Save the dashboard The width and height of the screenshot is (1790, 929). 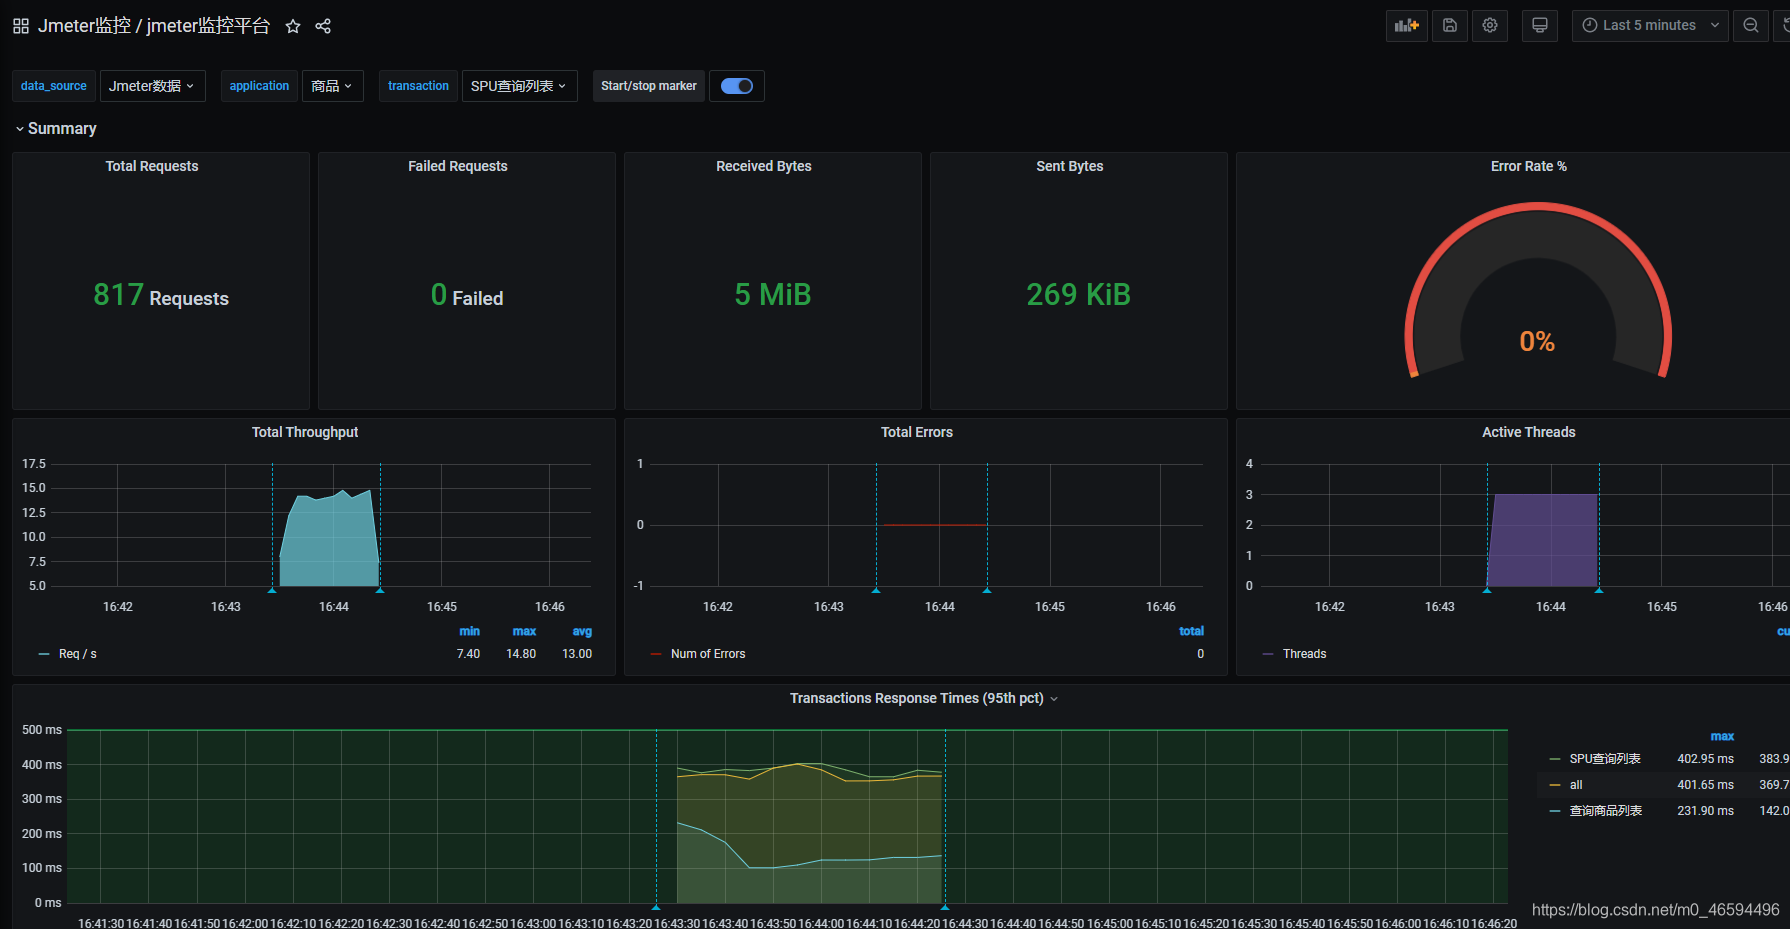[1450, 26]
